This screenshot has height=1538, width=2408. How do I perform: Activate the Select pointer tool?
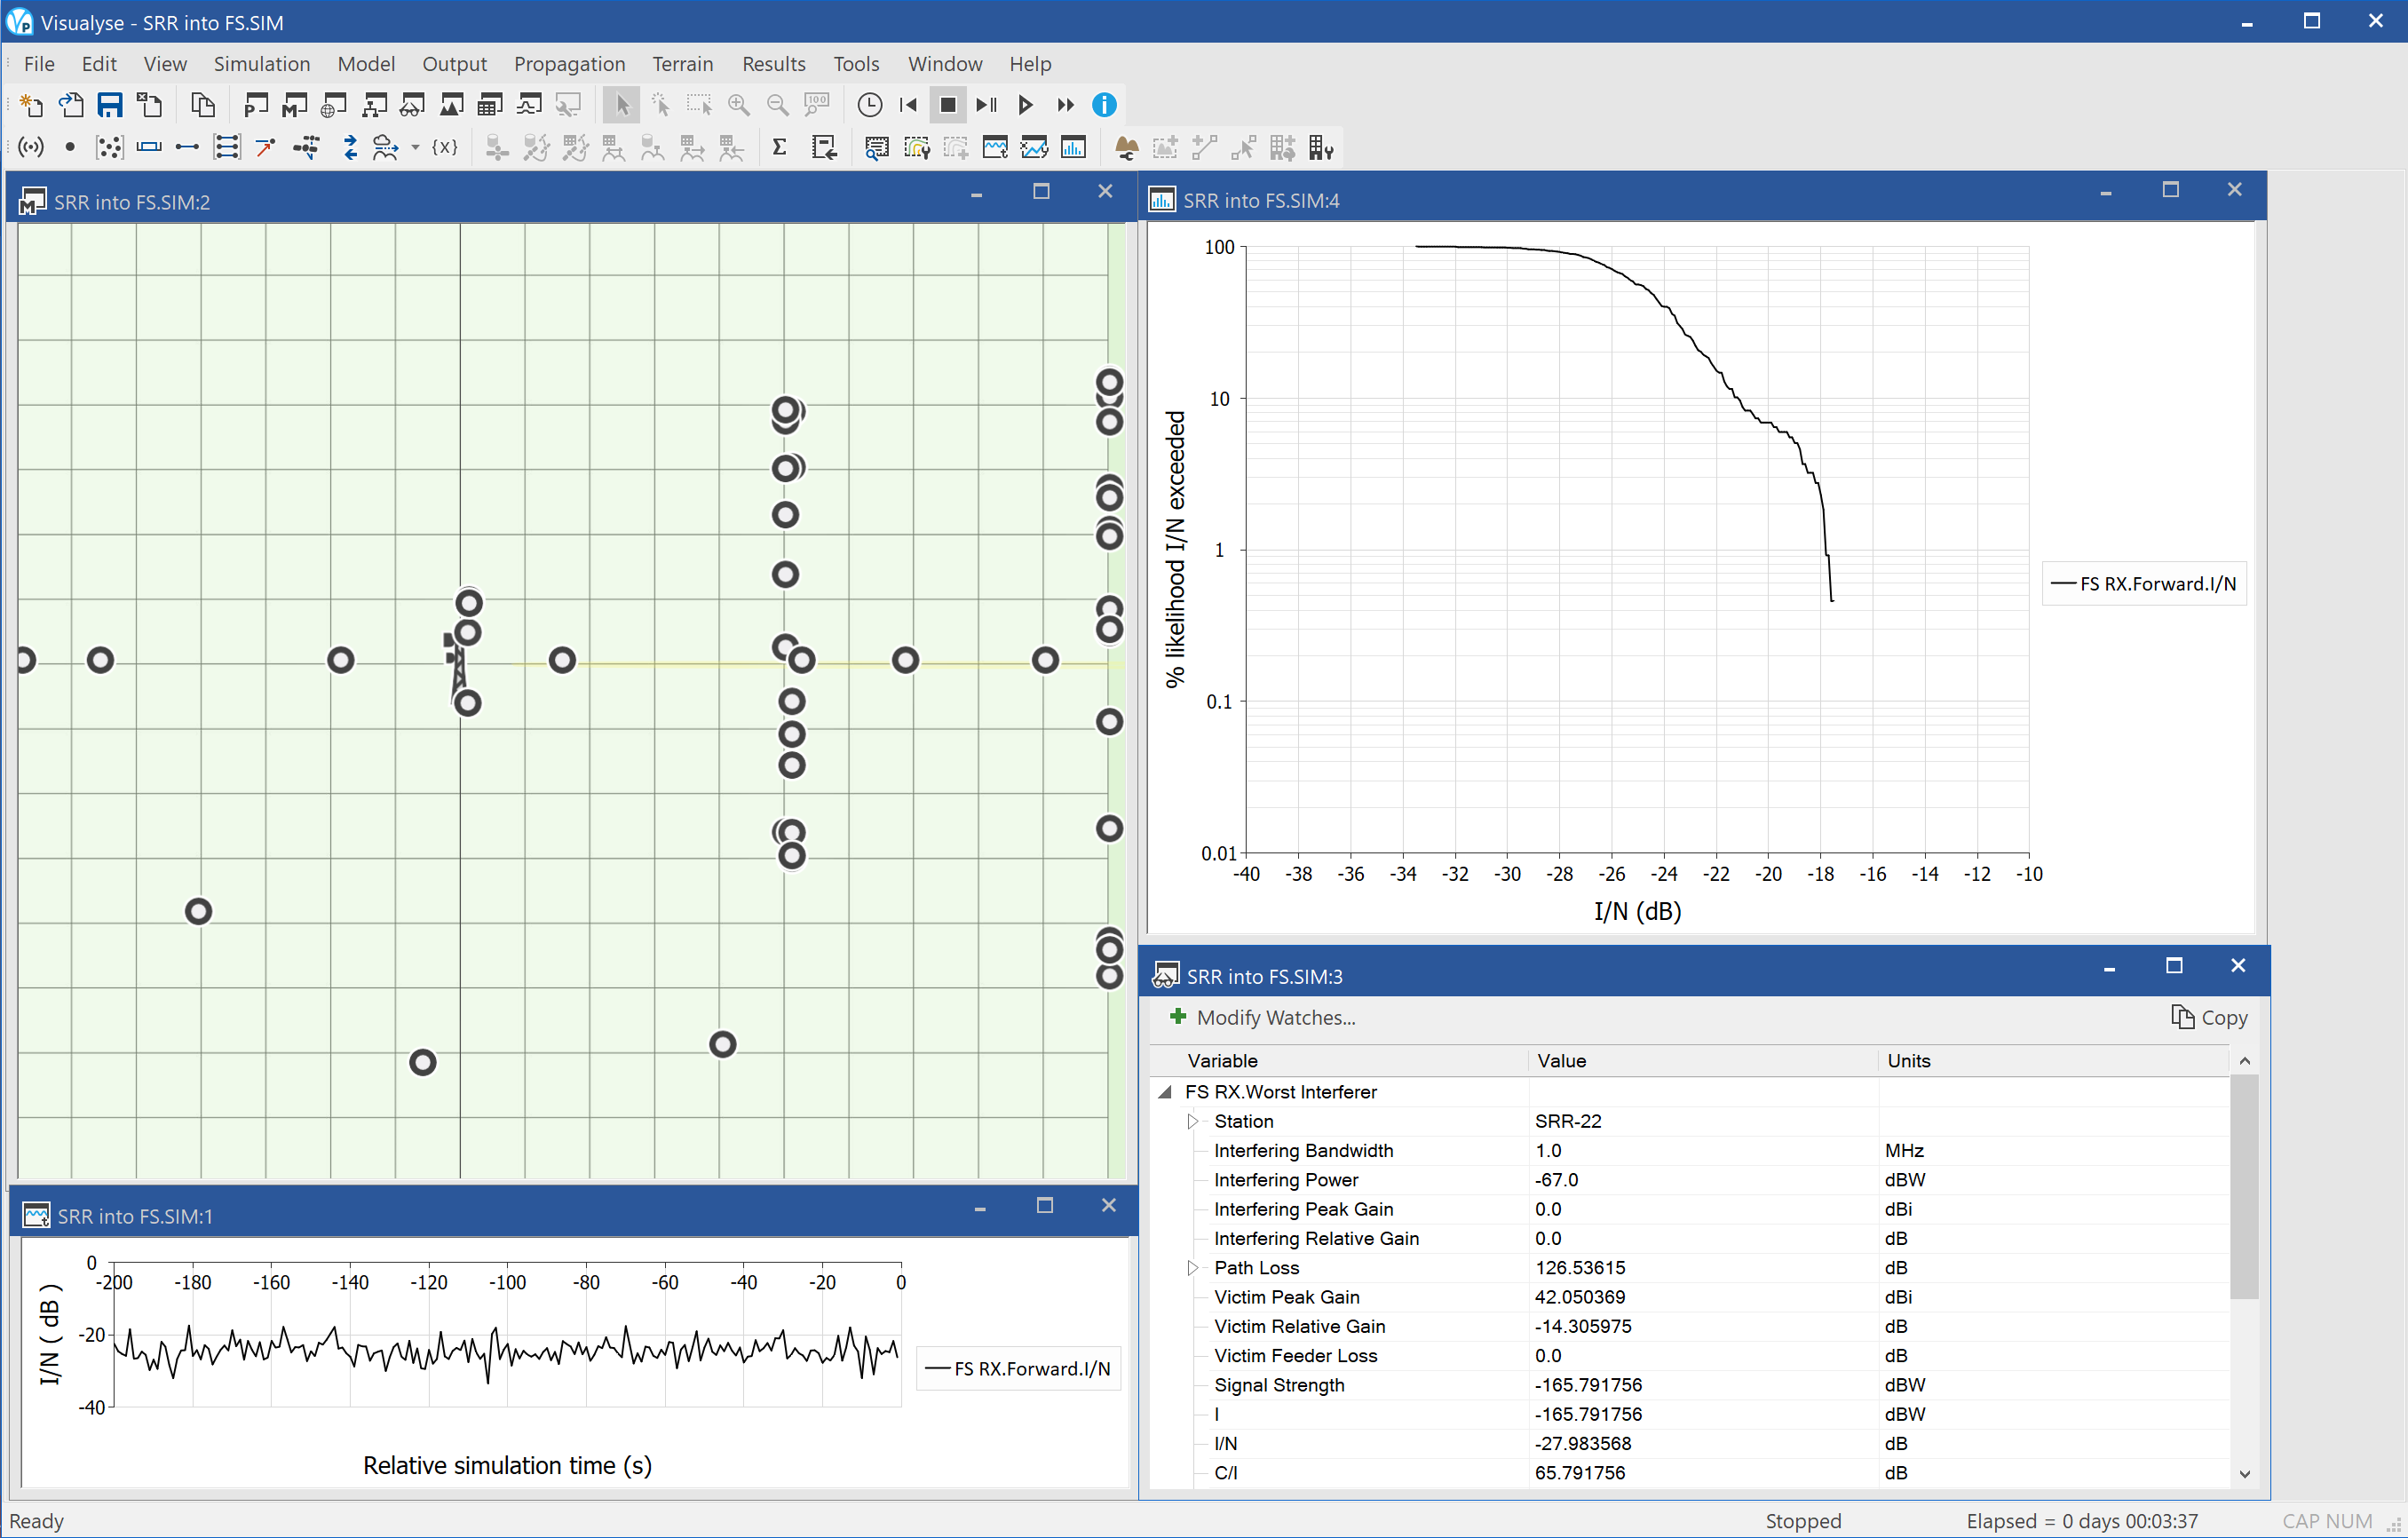click(621, 105)
